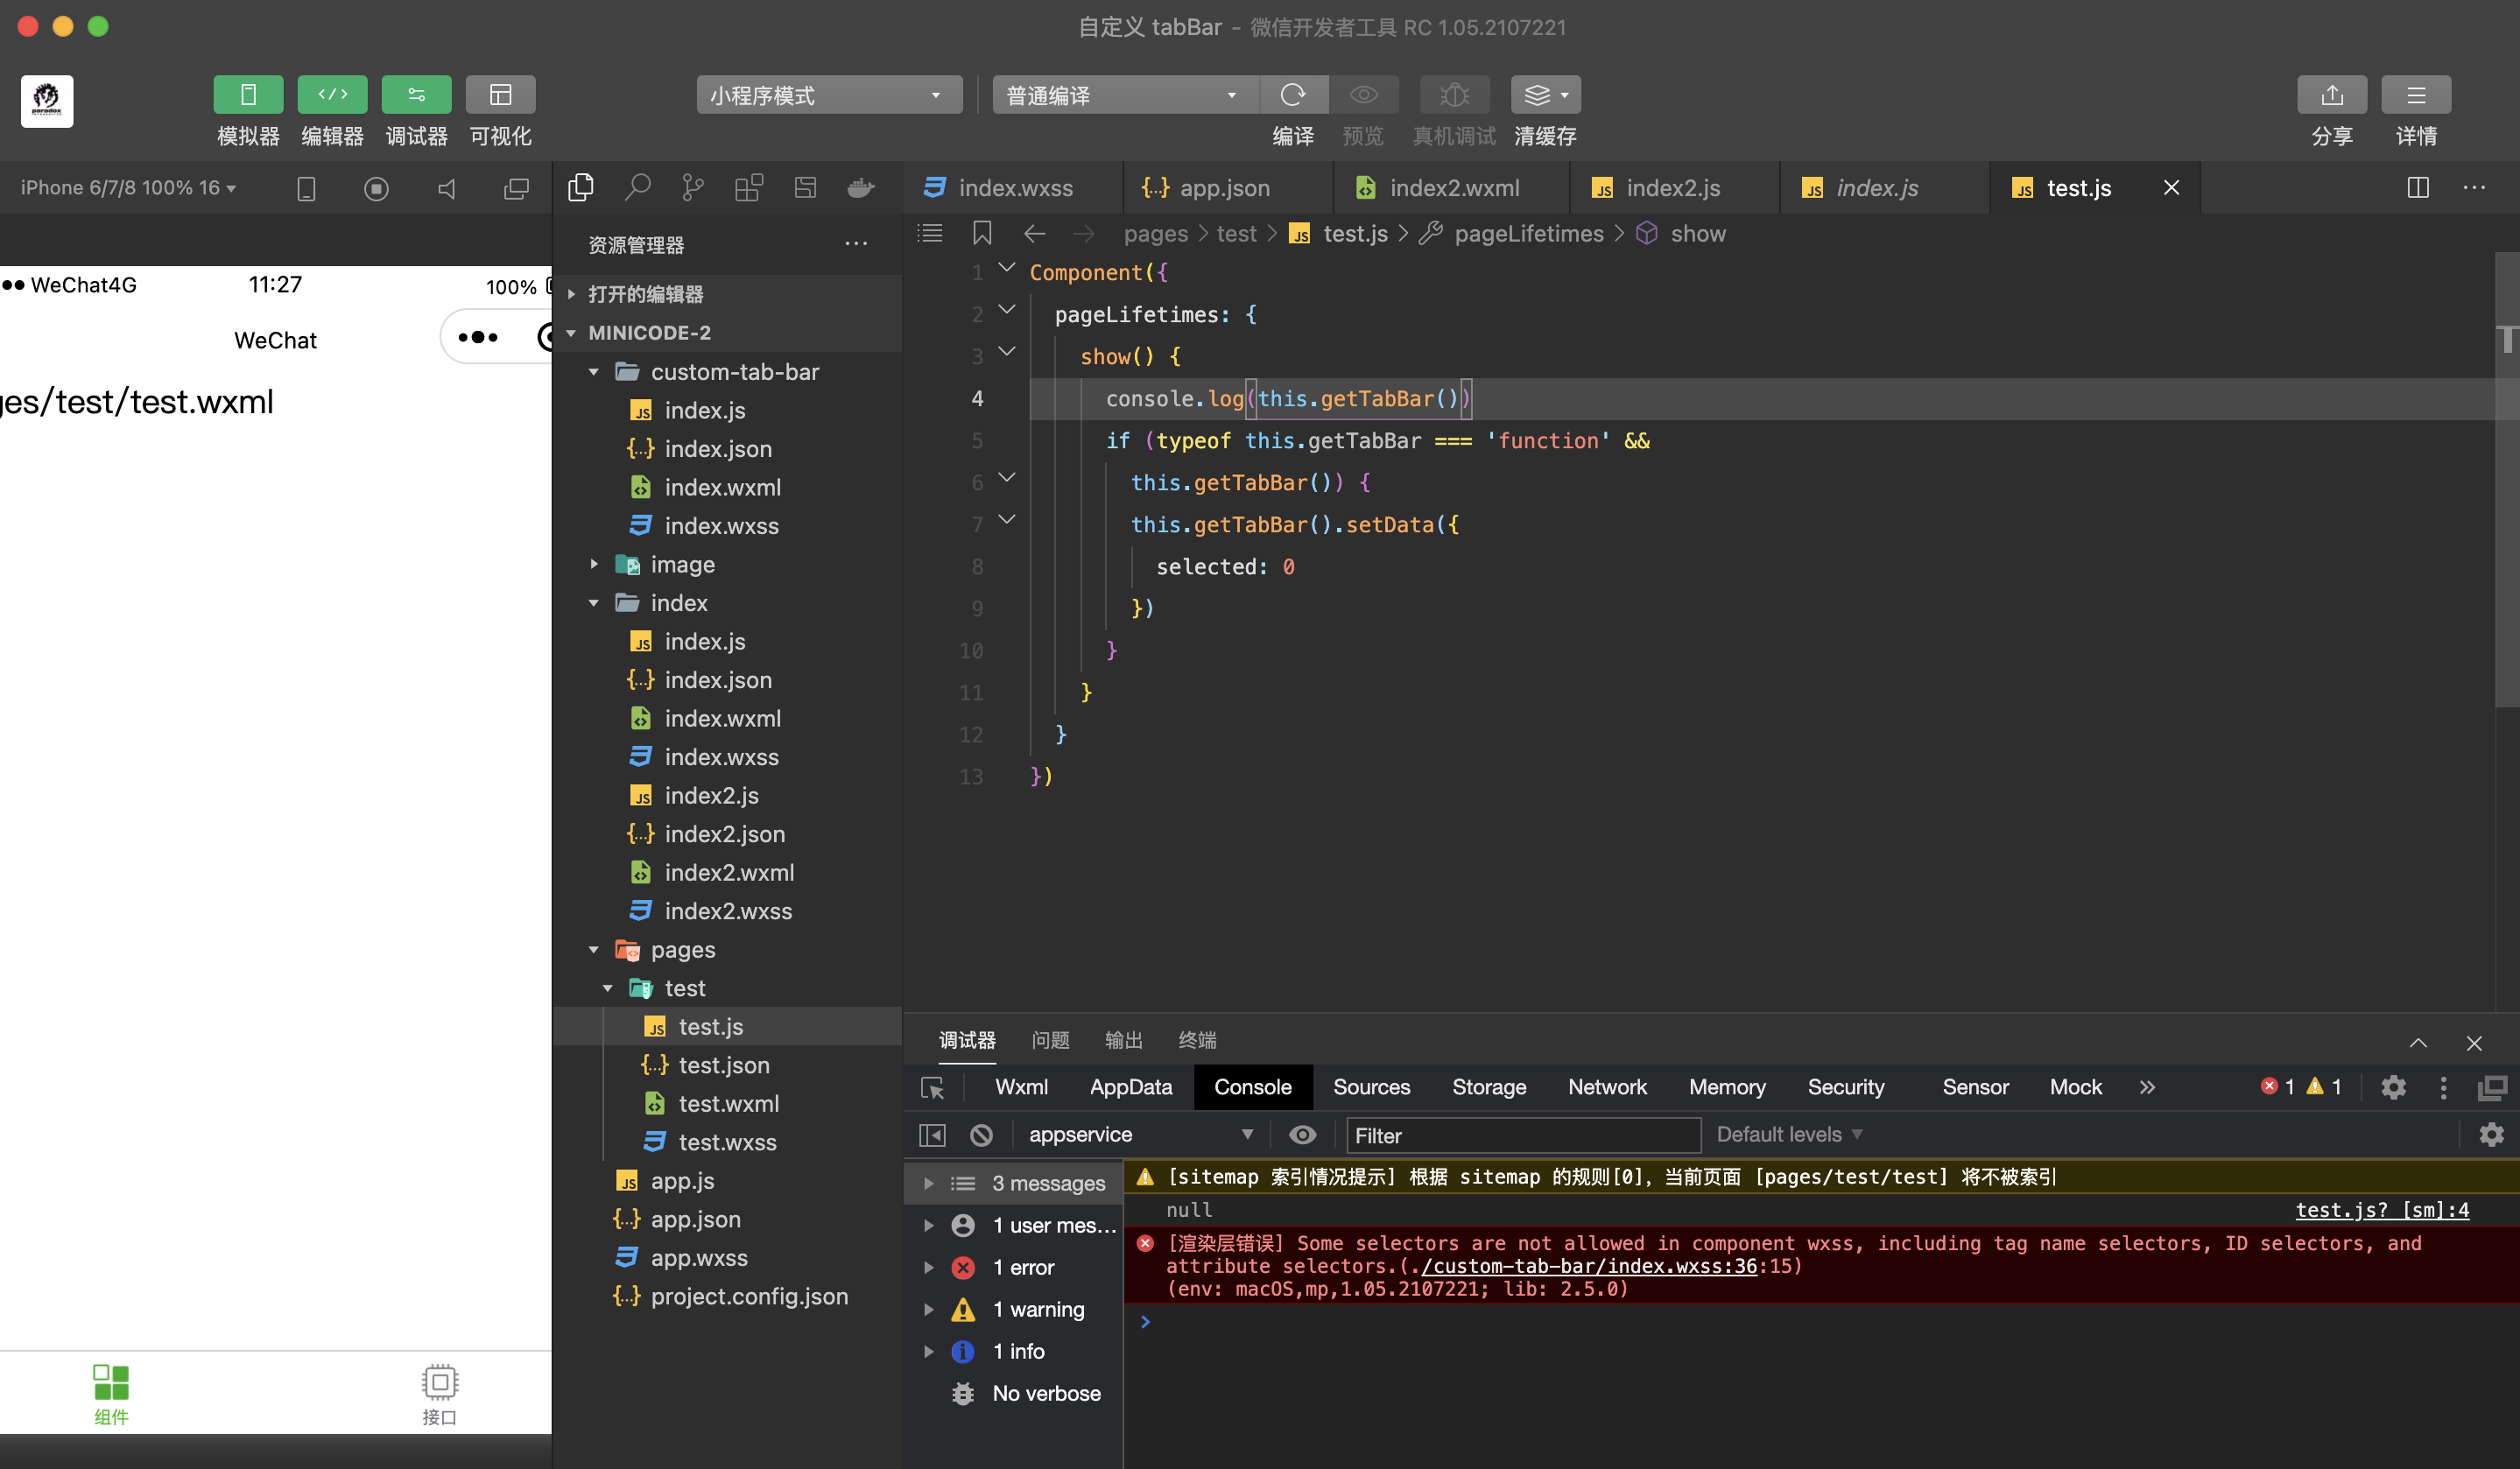
Task: Click the clear console icon
Action: [981, 1135]
